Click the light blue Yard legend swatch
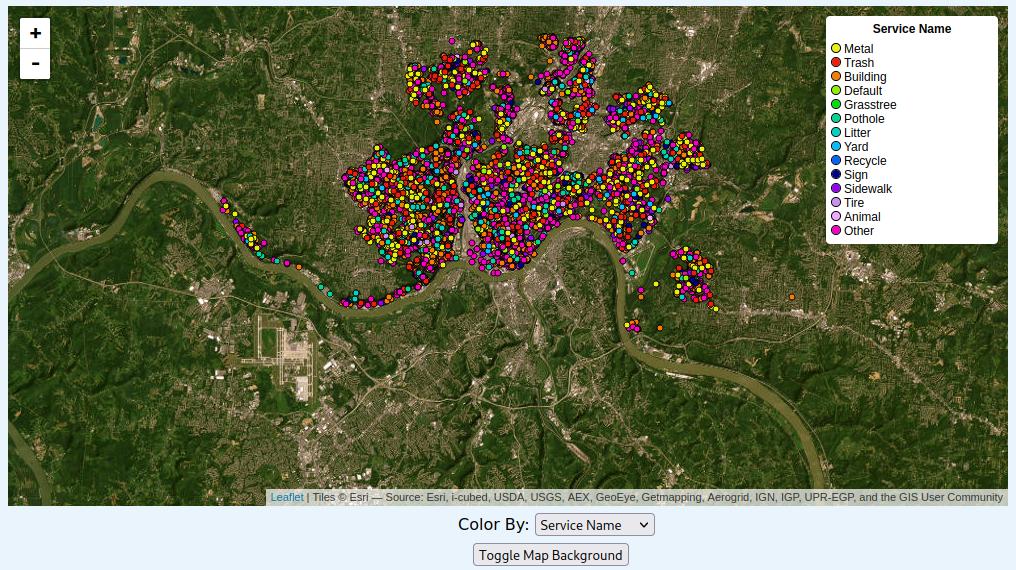The image size is (1016, 570). (836, 146)
